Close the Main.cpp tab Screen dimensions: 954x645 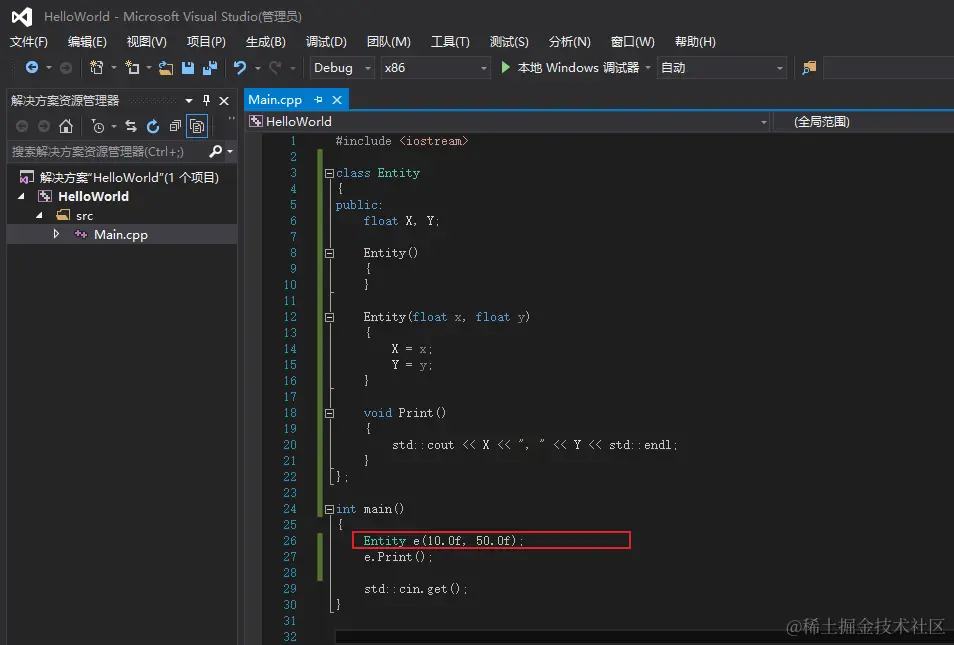click(x=337, y=99)
